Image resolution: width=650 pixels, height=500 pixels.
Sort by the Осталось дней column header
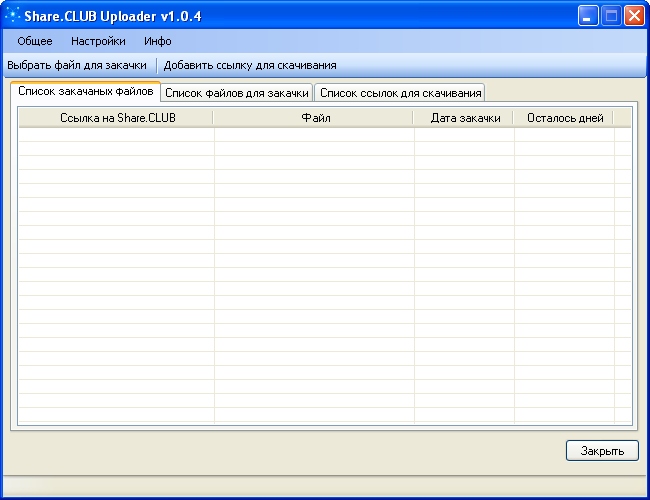coord(564,118)
